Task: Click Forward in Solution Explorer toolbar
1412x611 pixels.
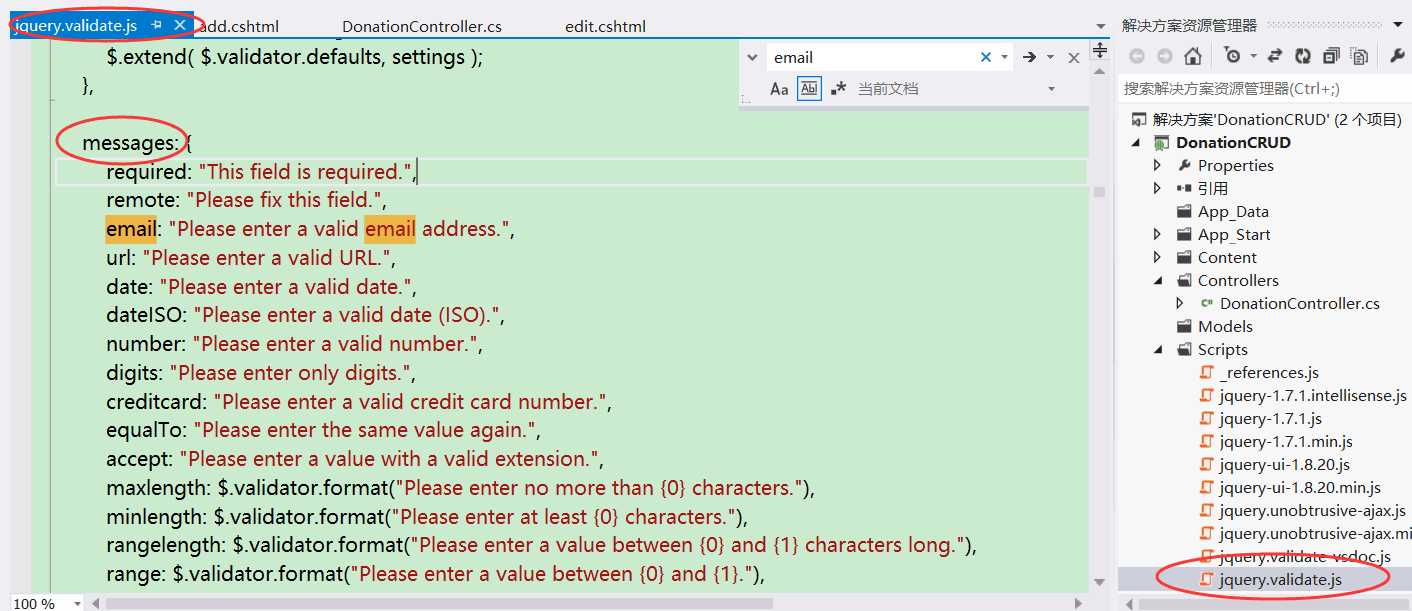Action: [x=1164, y=56]
